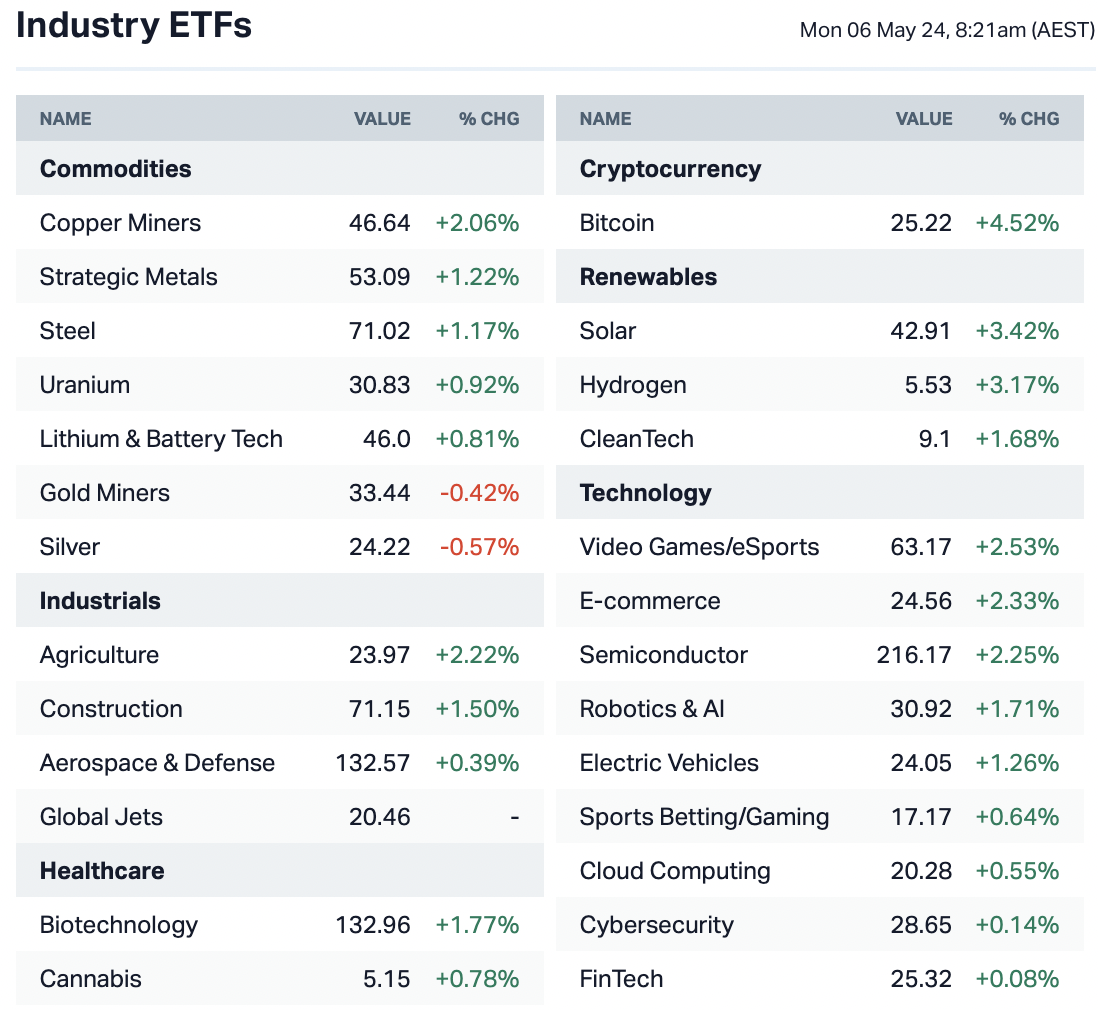This screenshot has height=1010, width=1098.
Task: Open the Cannabis ETF link
Action: pyautogui.click(x=91, y=979)
